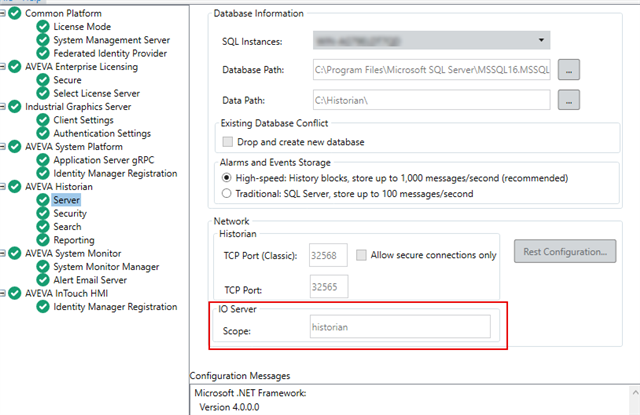Select High-speed History blocks storage option
The width and height of the screenshot is (640, 415).
click(x=226, y=178)
